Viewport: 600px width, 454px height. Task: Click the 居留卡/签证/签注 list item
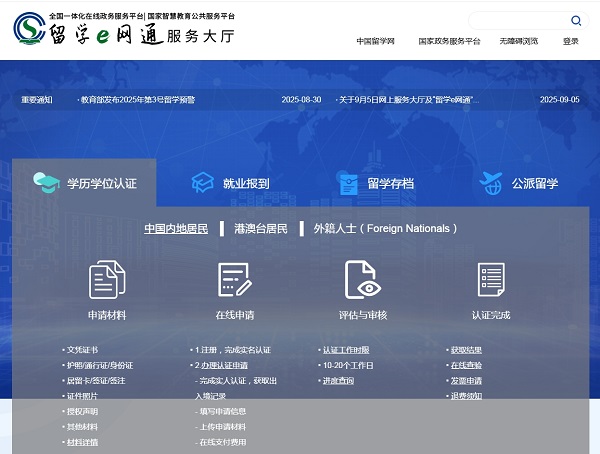click(x=96, y=381)
